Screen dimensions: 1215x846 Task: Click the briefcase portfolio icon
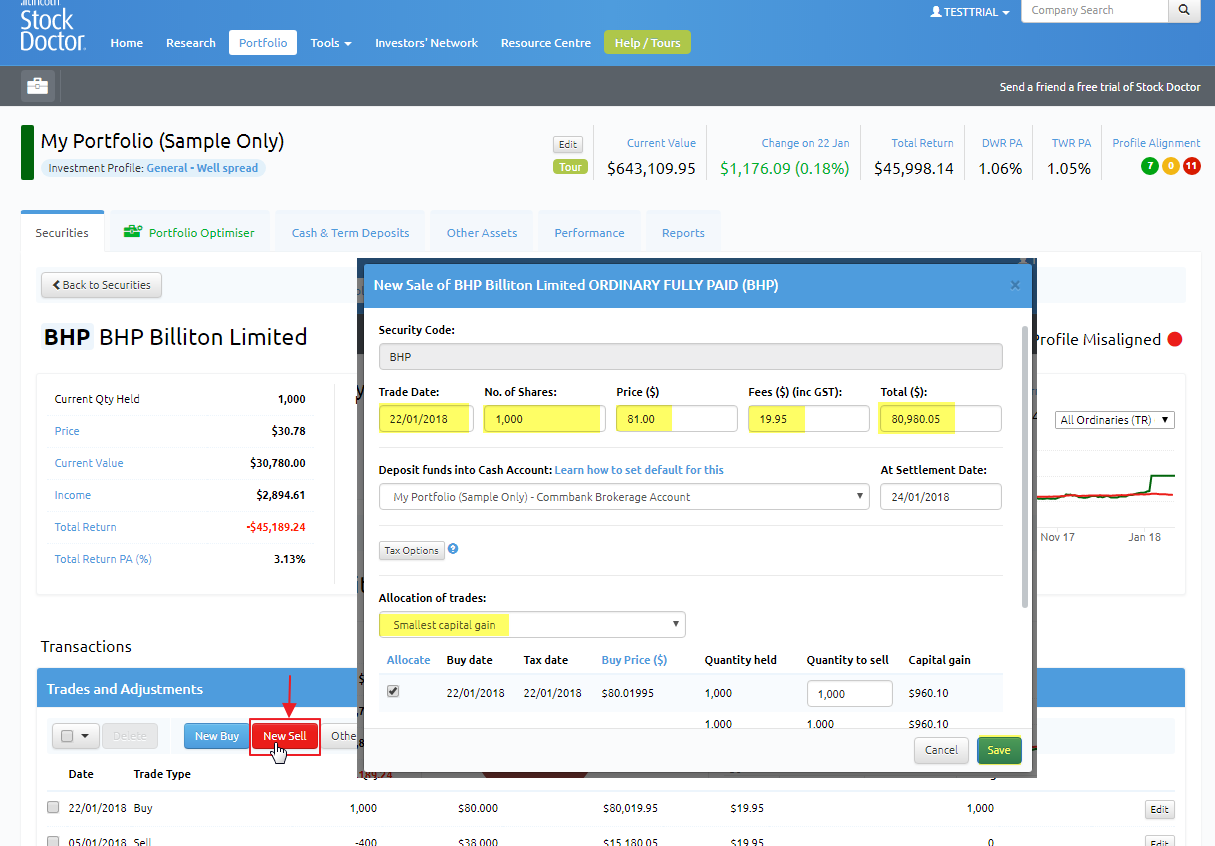point(37,86)
